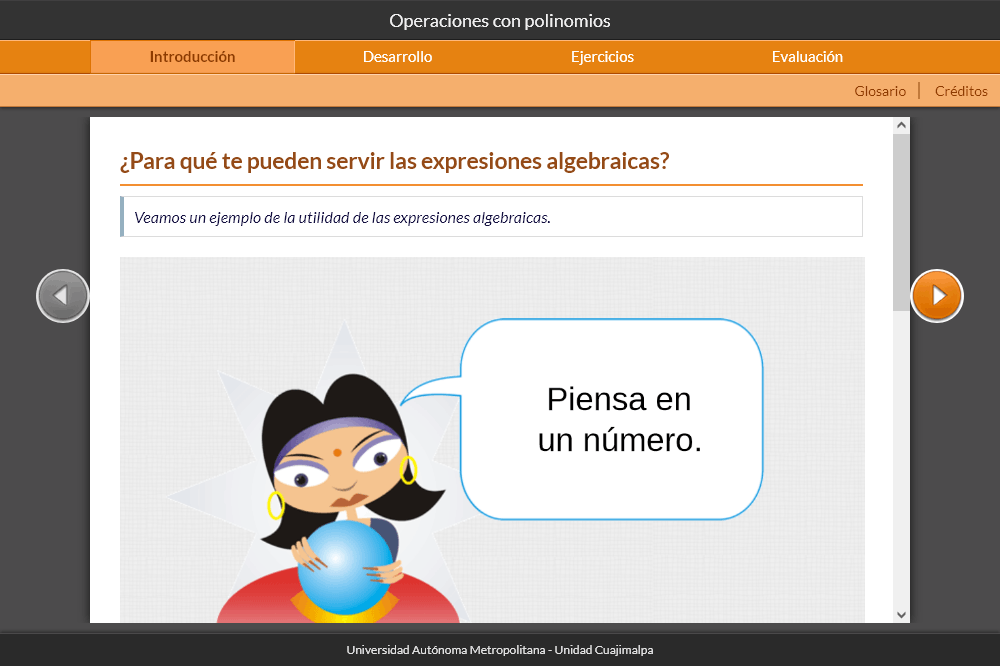Click the fortune teller's crystal ball
1000x666 pixels.
[x=345, y=567]
